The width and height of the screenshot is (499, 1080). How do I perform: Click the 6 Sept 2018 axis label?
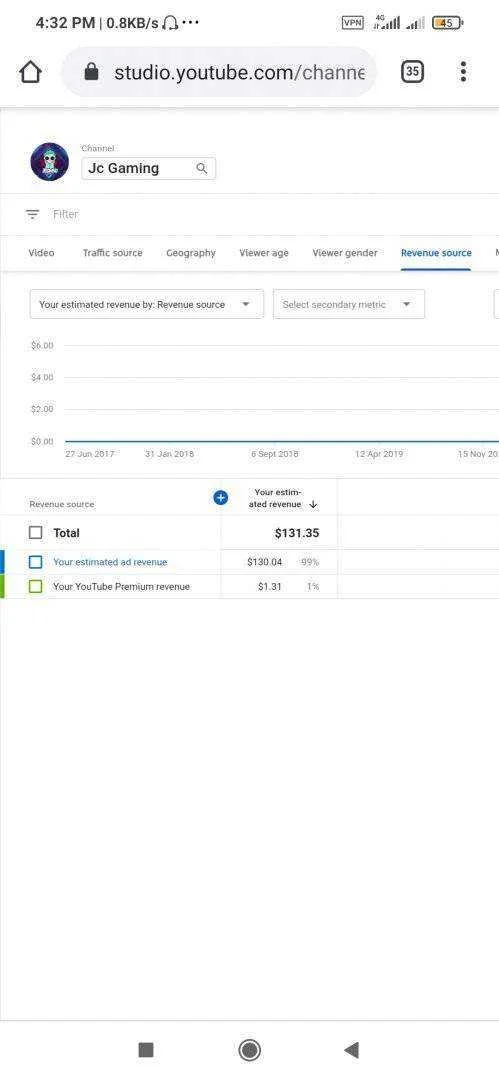[x=274, y=454]
